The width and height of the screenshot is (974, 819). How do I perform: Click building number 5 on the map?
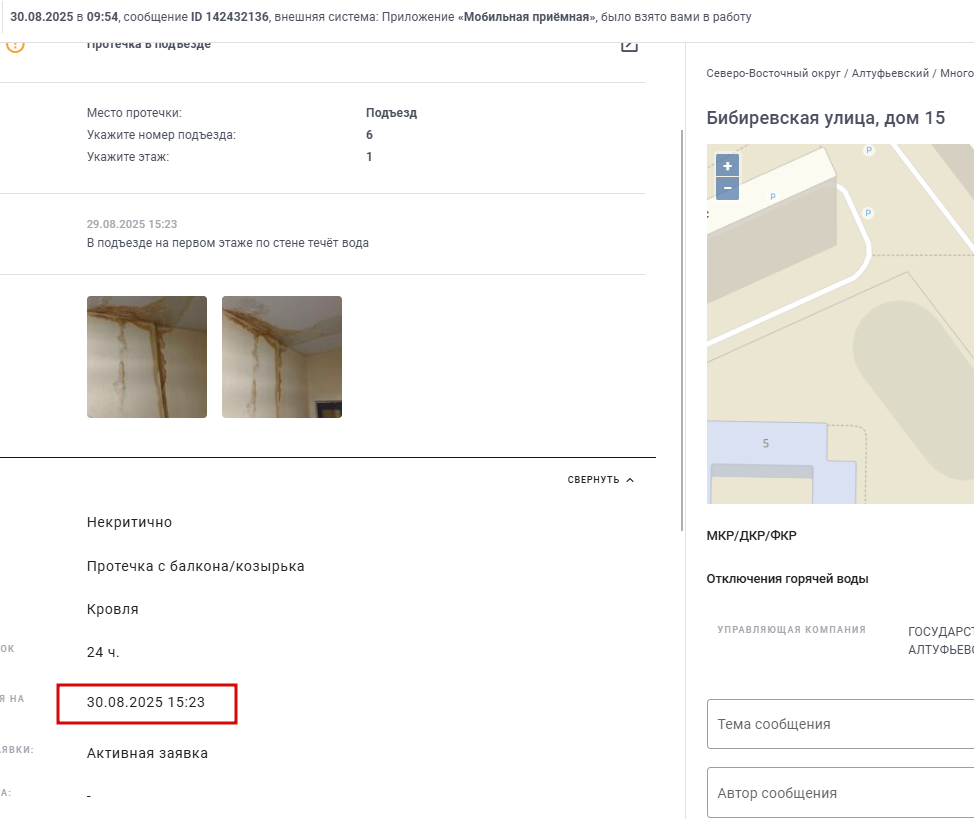[x=766, y=443]
